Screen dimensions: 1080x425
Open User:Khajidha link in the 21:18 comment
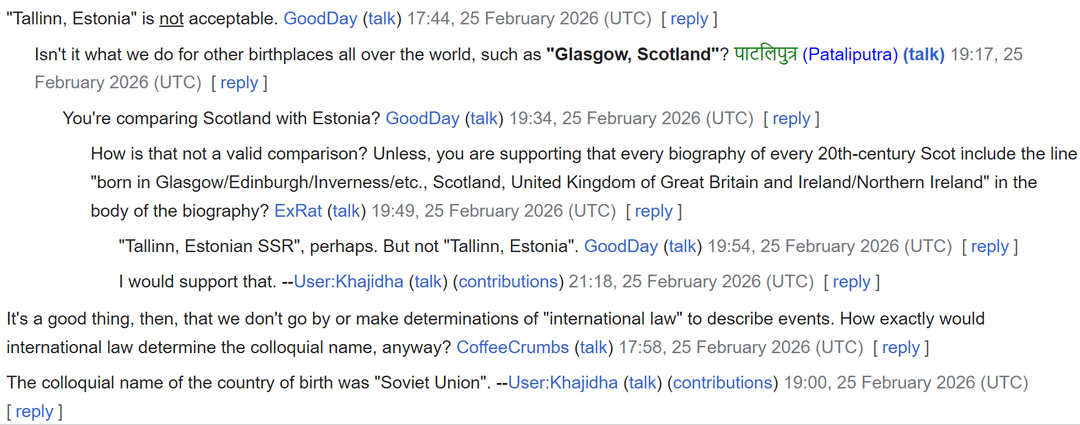347,282
